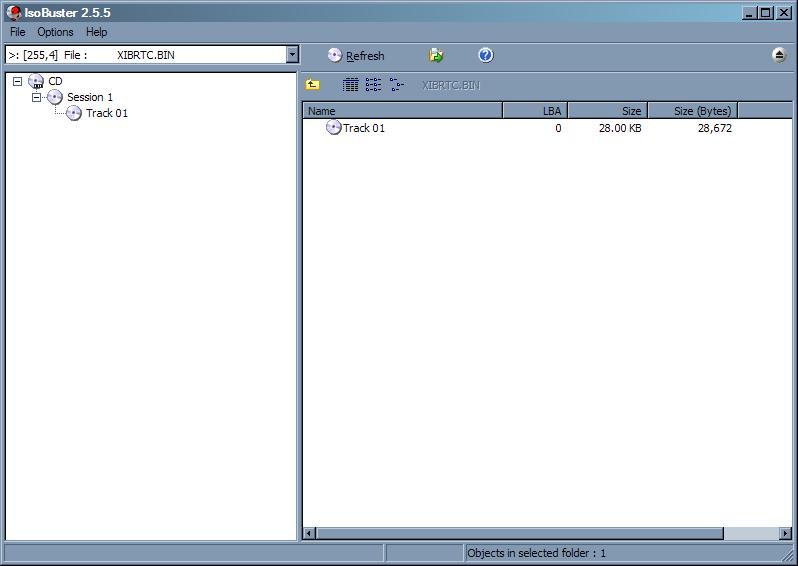Maximize the IsoBuster window

(765, 13)
